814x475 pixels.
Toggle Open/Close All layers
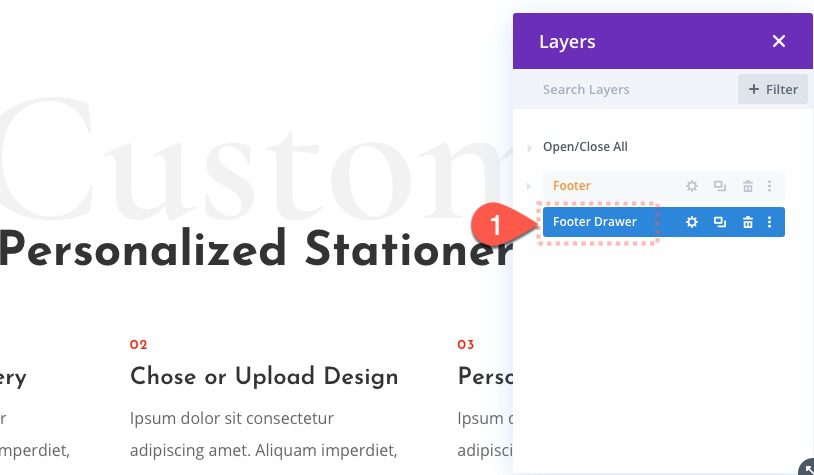[x=585, y=147]
